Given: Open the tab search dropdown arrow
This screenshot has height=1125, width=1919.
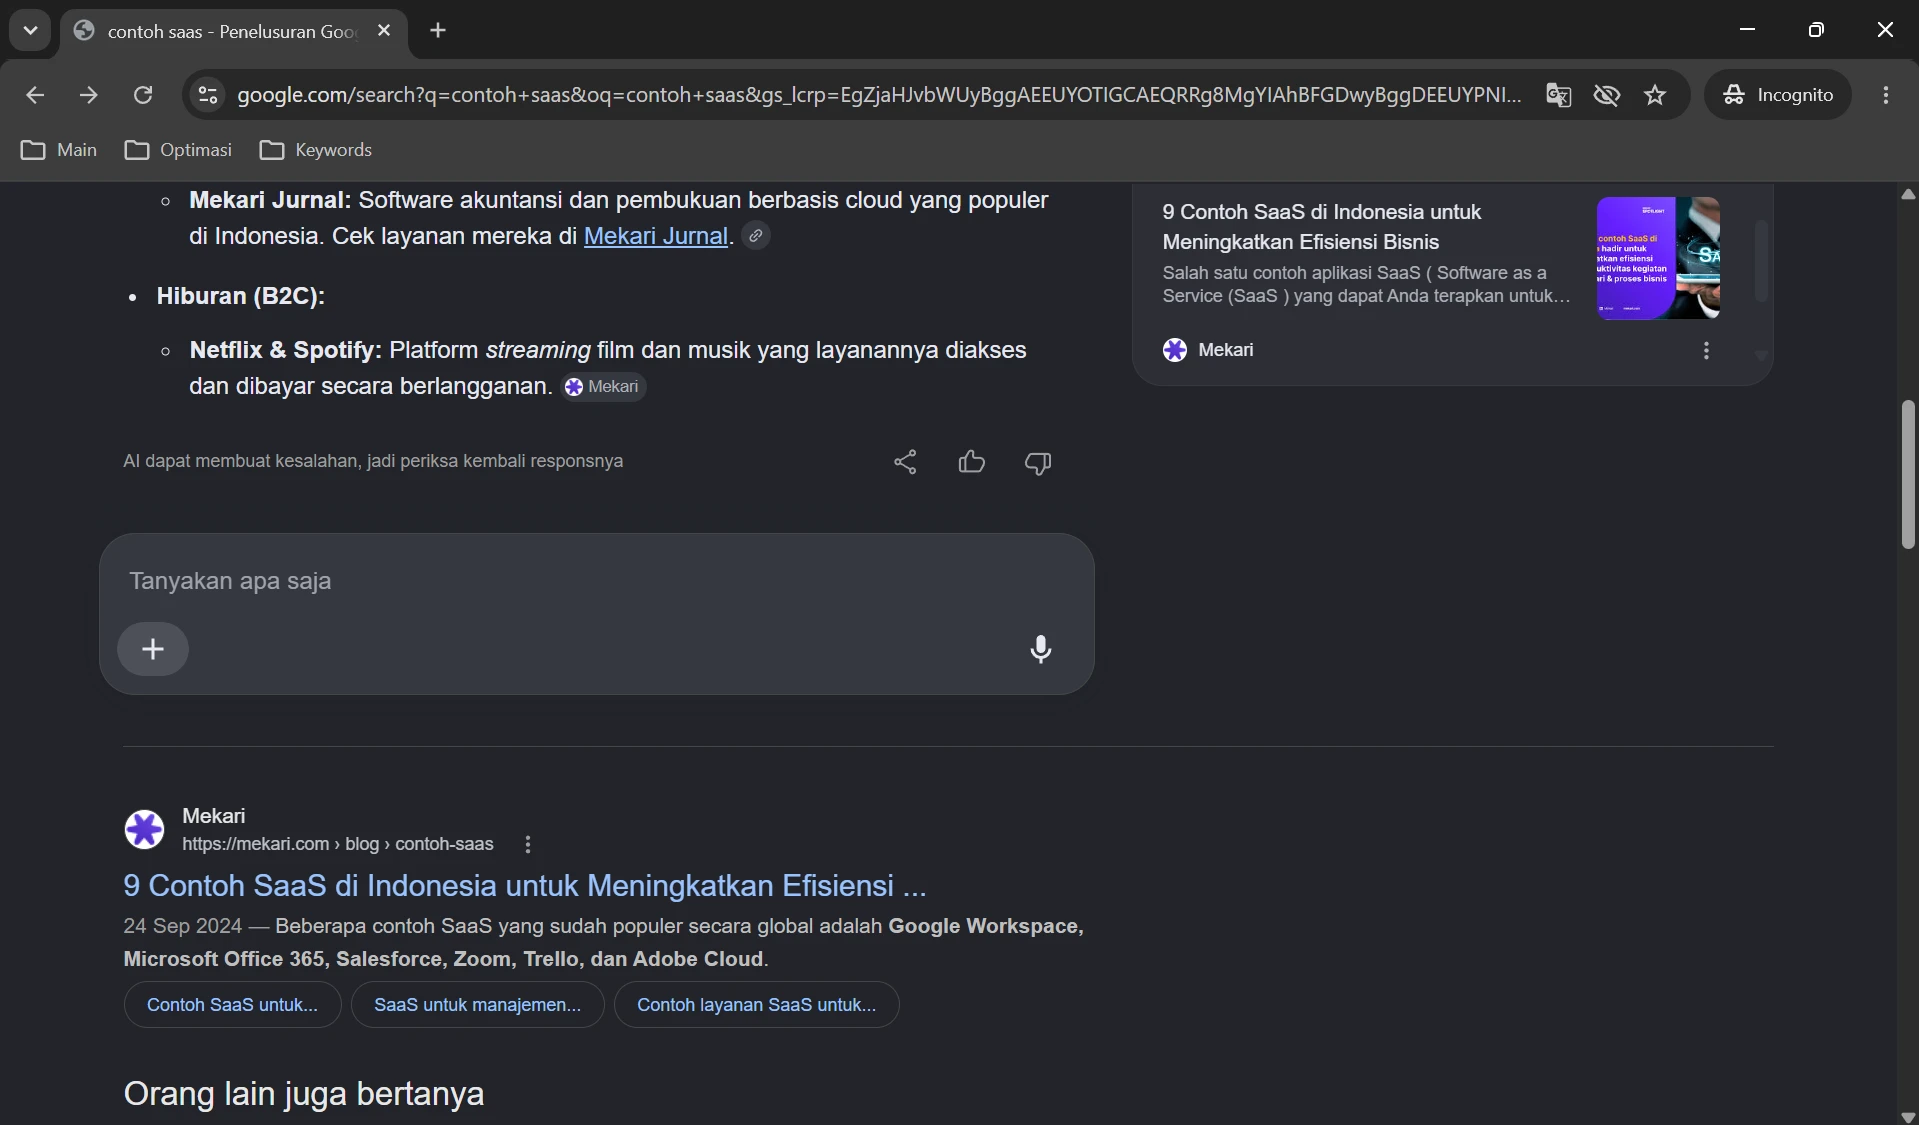Looking at the screenshot, I should coord(30,30).
